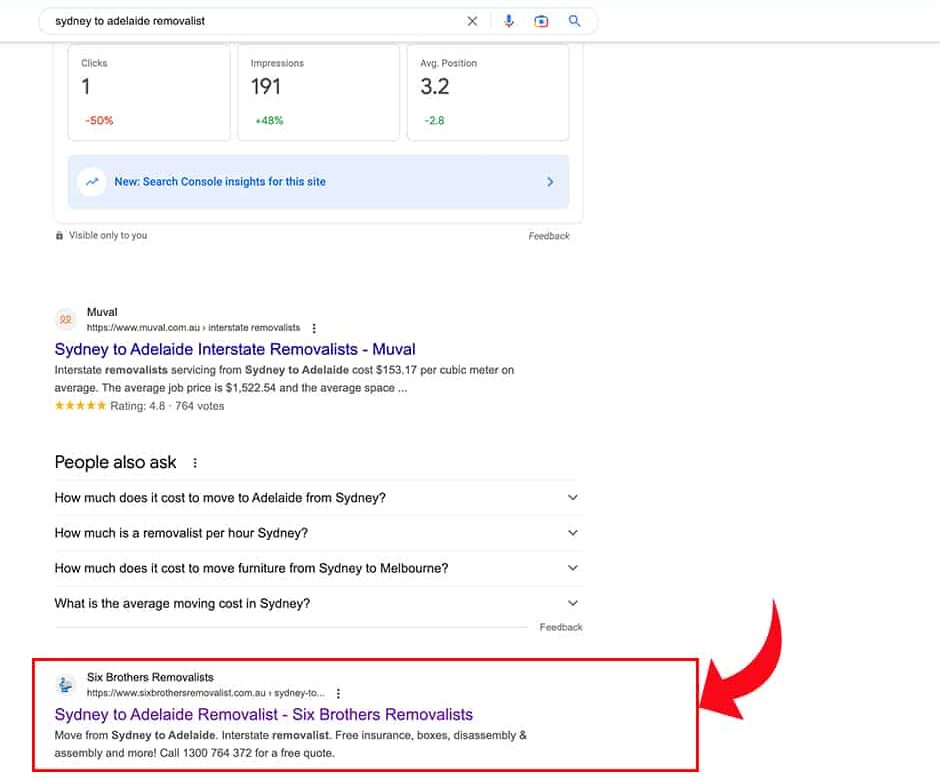Click the blue magnifying glass search icon
Screen dimensions: 940x782
(574, 21)
